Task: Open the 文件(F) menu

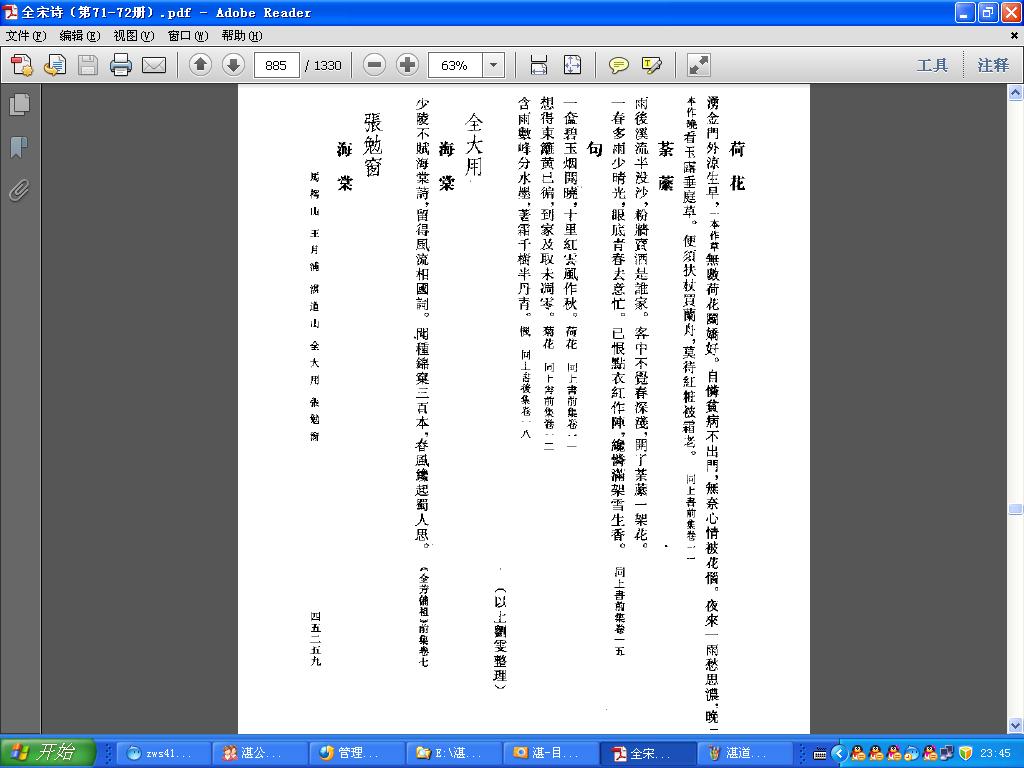Action: pos(26,35)
